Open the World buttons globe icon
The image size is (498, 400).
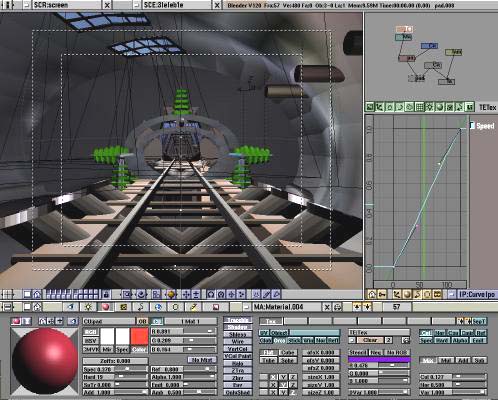point(158,307)
